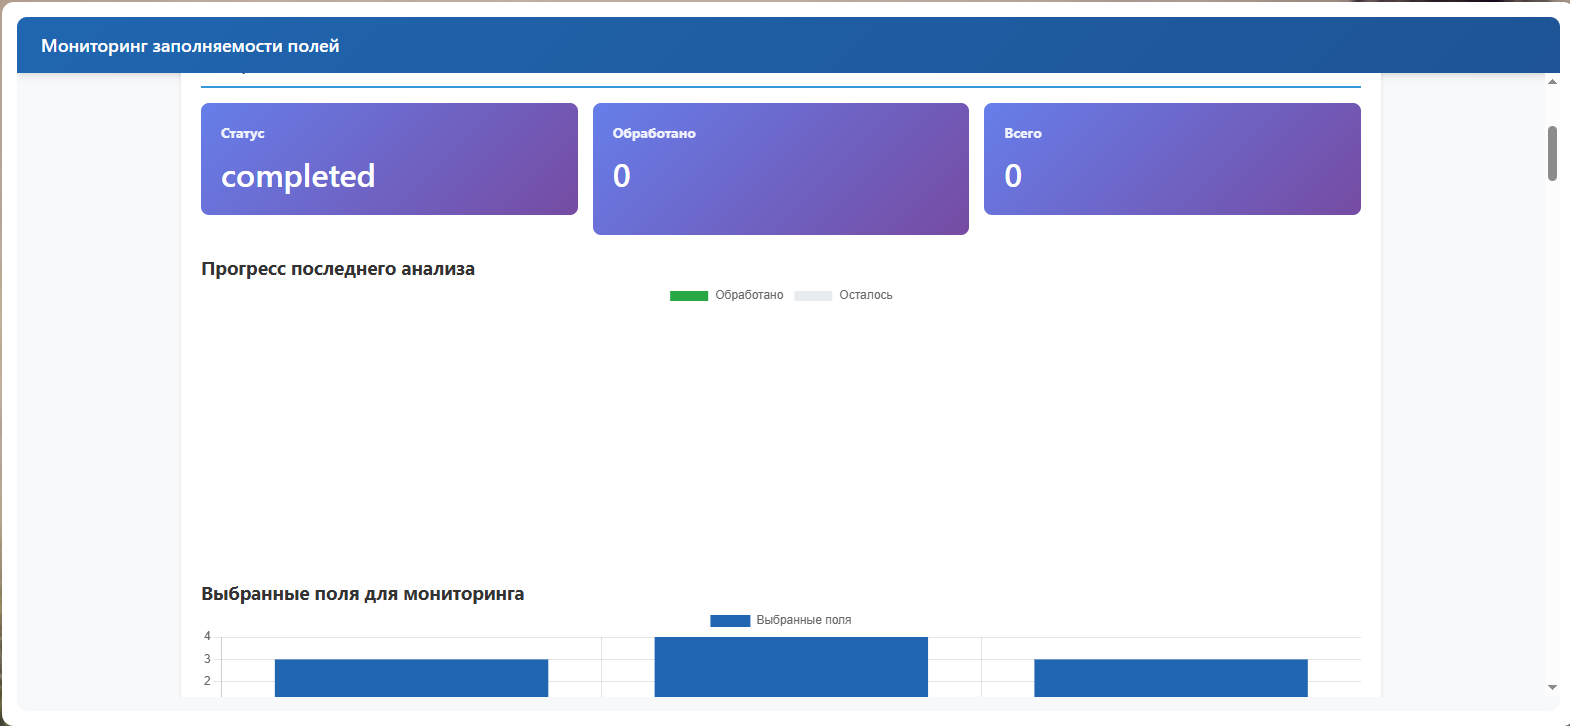Select the Статус card showing completed
The width and height of the screenshot is (1570, 726).
(x=389, y=159)
